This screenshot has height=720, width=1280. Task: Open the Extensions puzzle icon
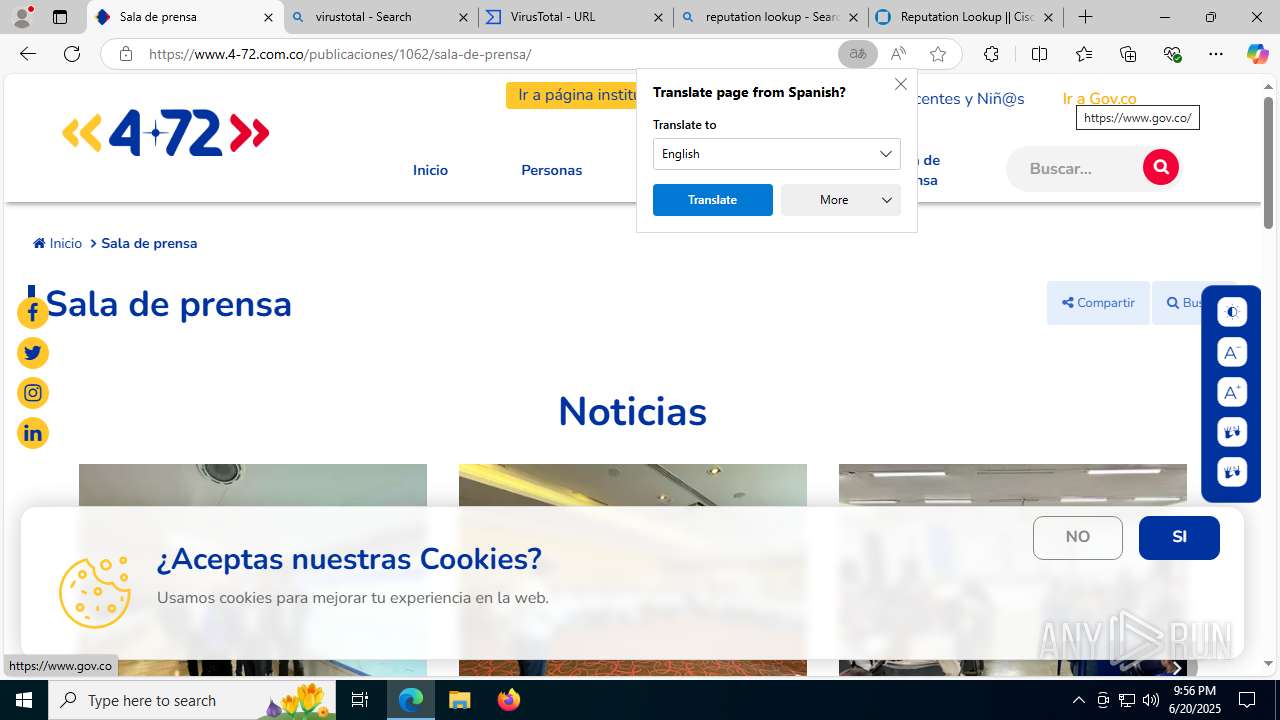coord(991,54)
